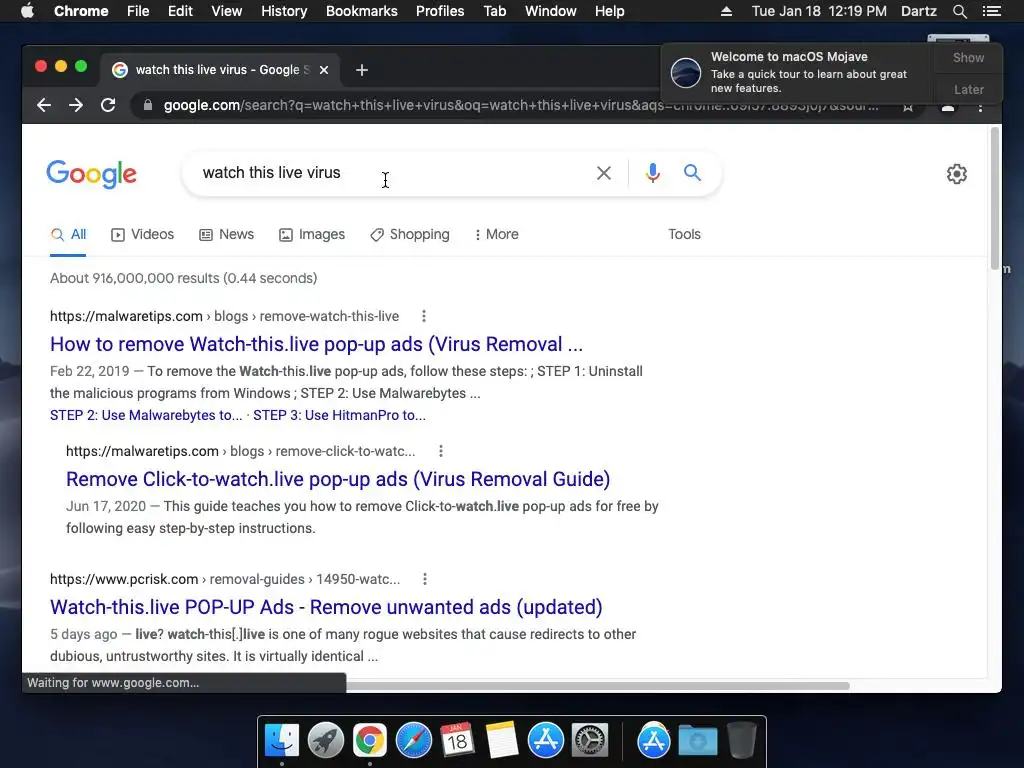Open the History menu
Viewport: 1024px width, 768px height.
[x=284, y=11]
